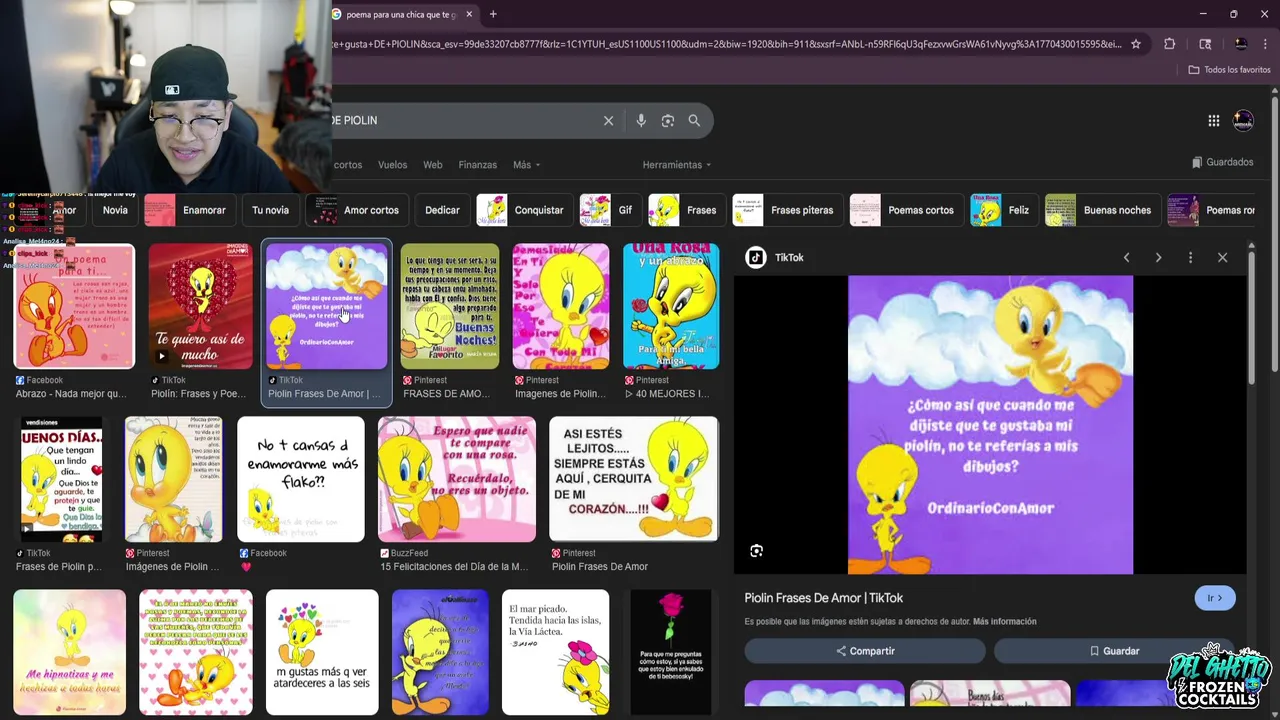Open the Chrome profile avatar in toolbar
The height and width of the screenshot is (720, 1280).
click(x=1241, y=44)
